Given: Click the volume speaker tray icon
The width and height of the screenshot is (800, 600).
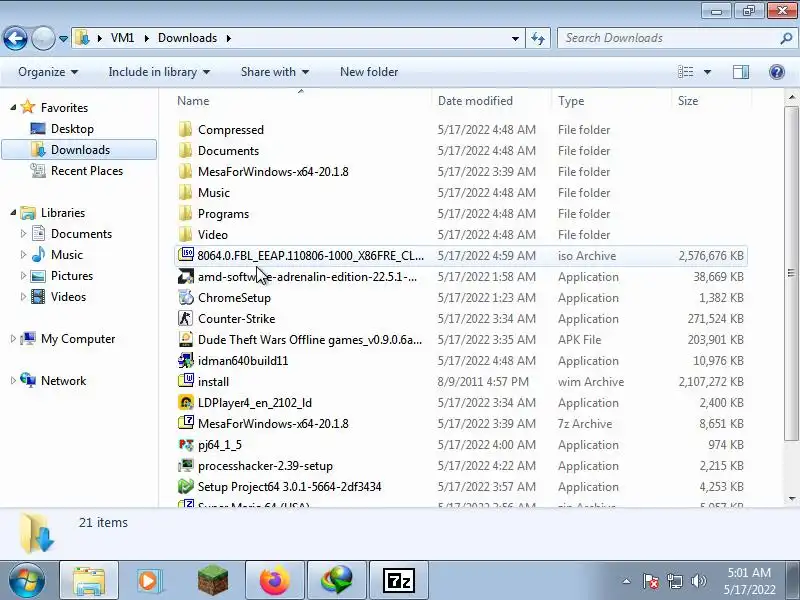Looking at the screenshot, I should pyautogui.click(x=698, y=581).
